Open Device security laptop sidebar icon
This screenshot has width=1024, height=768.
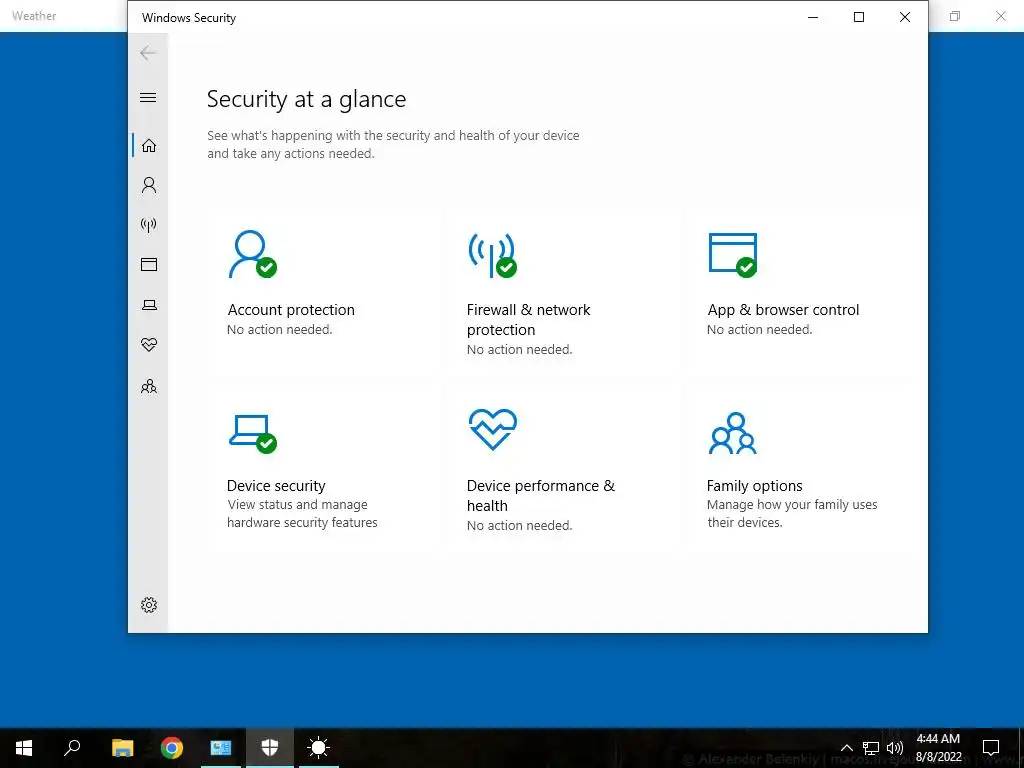(x=149, y=305)
